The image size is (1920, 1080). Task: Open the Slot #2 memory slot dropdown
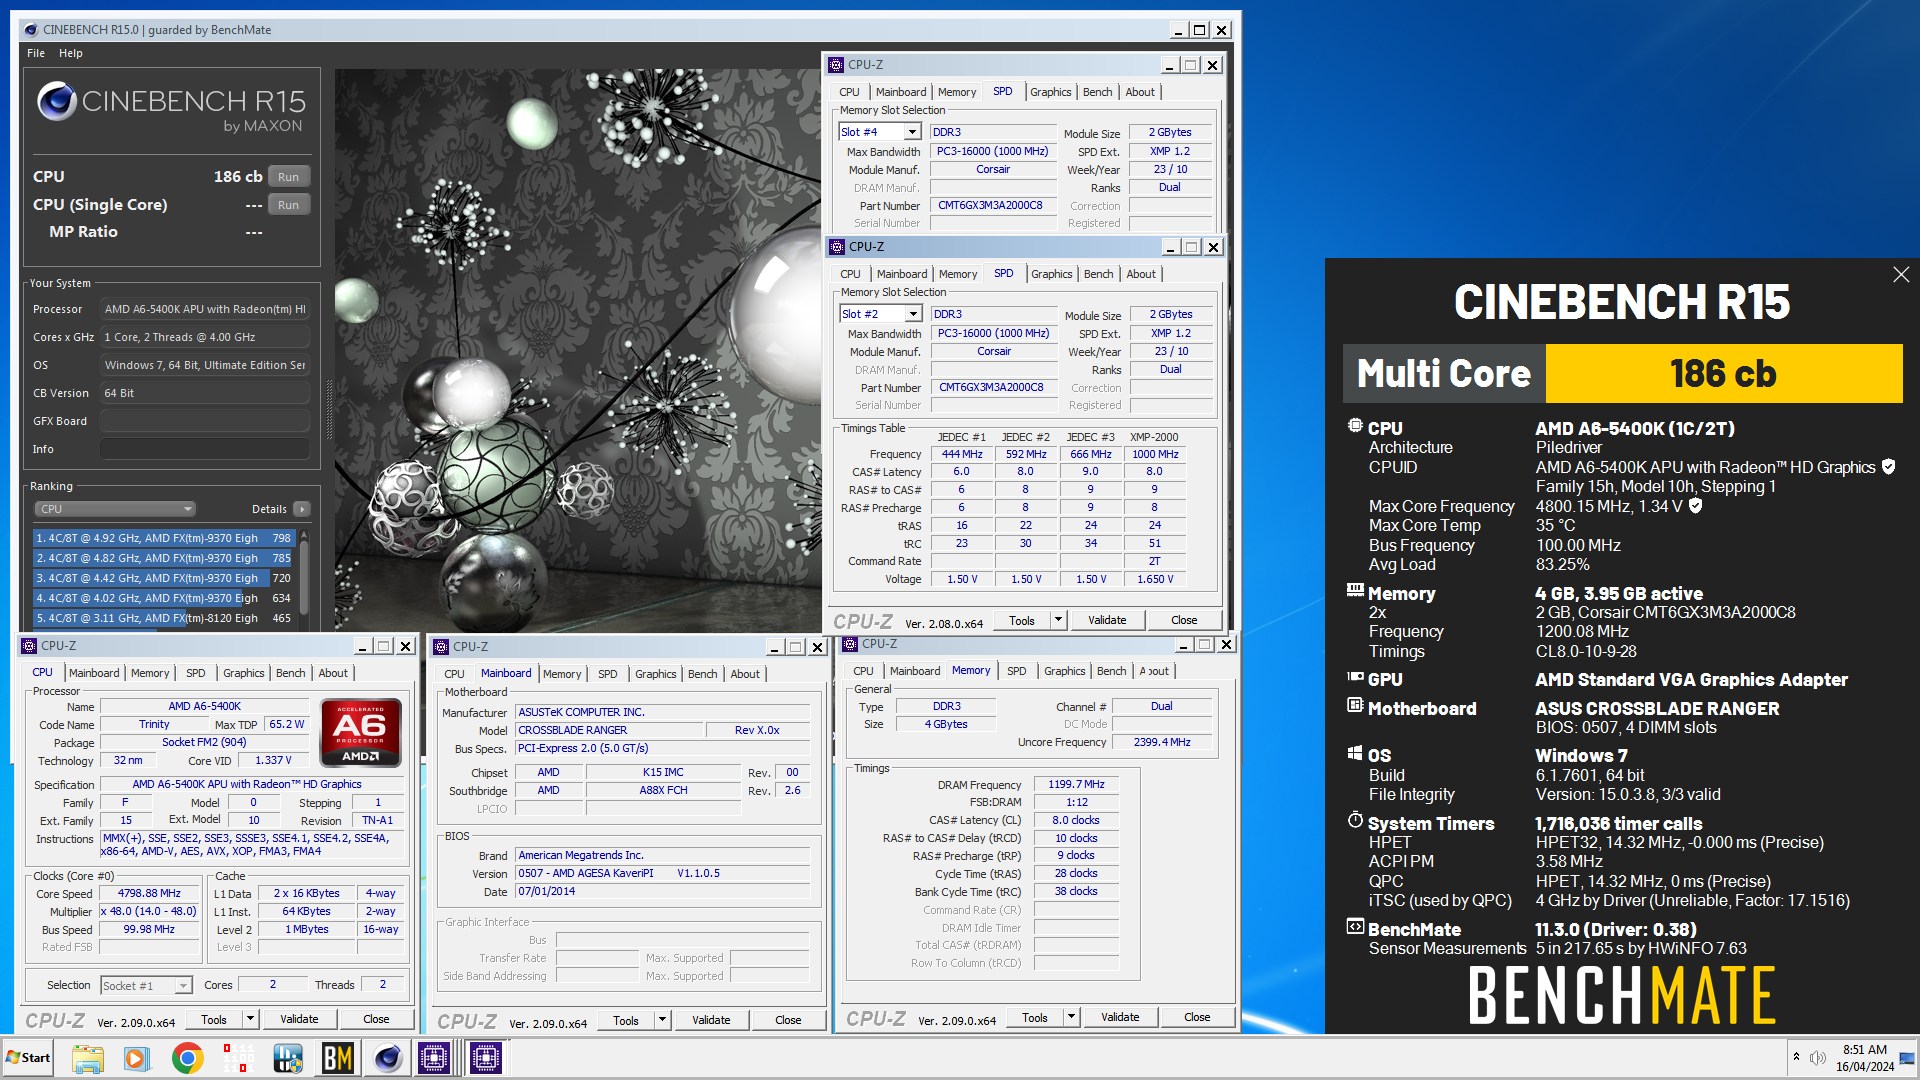tap(912, 314)
